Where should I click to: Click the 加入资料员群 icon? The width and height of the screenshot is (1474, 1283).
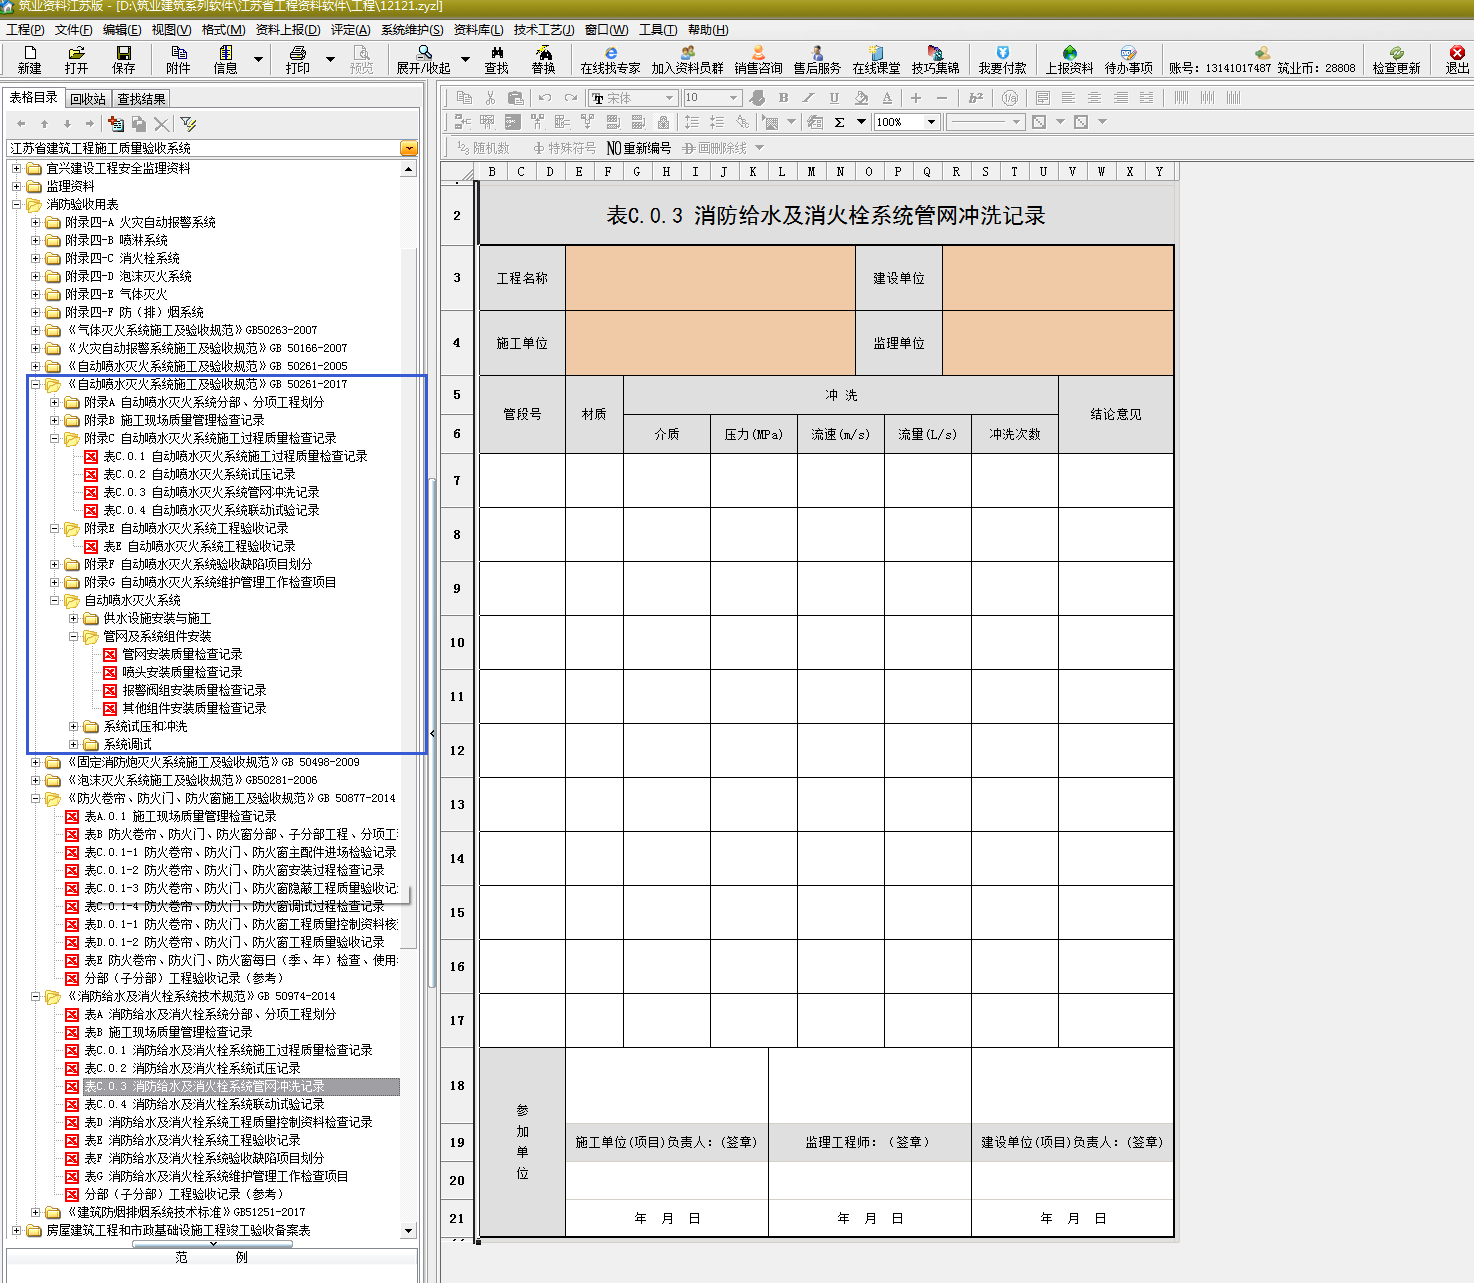click(687, 60)
